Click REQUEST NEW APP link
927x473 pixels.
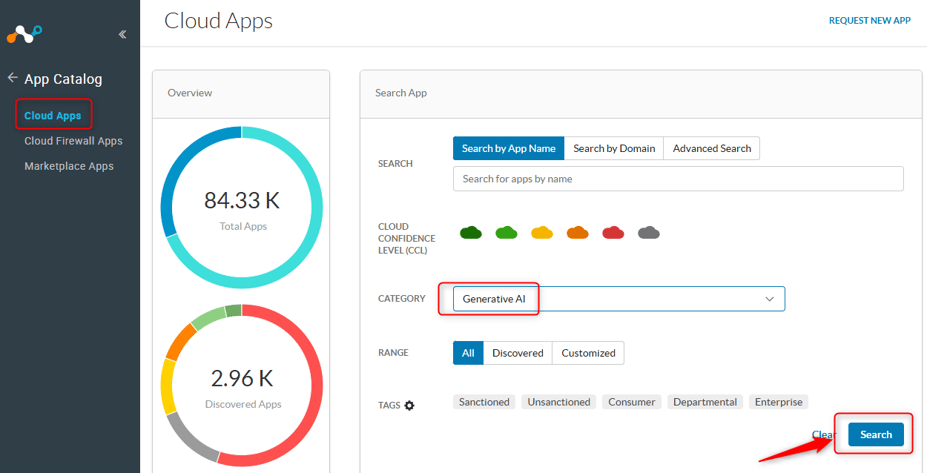tap(870, 20)
